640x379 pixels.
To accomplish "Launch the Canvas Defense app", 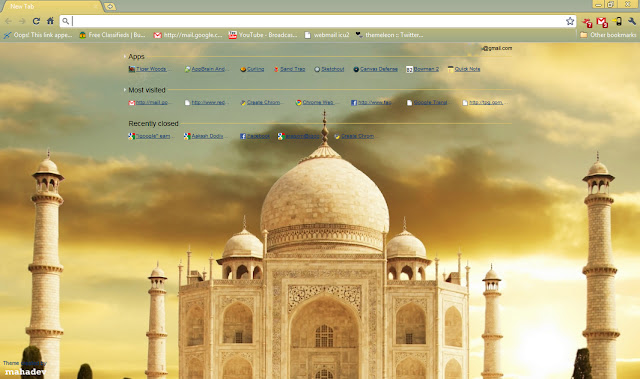I will (x=375, y=69).
